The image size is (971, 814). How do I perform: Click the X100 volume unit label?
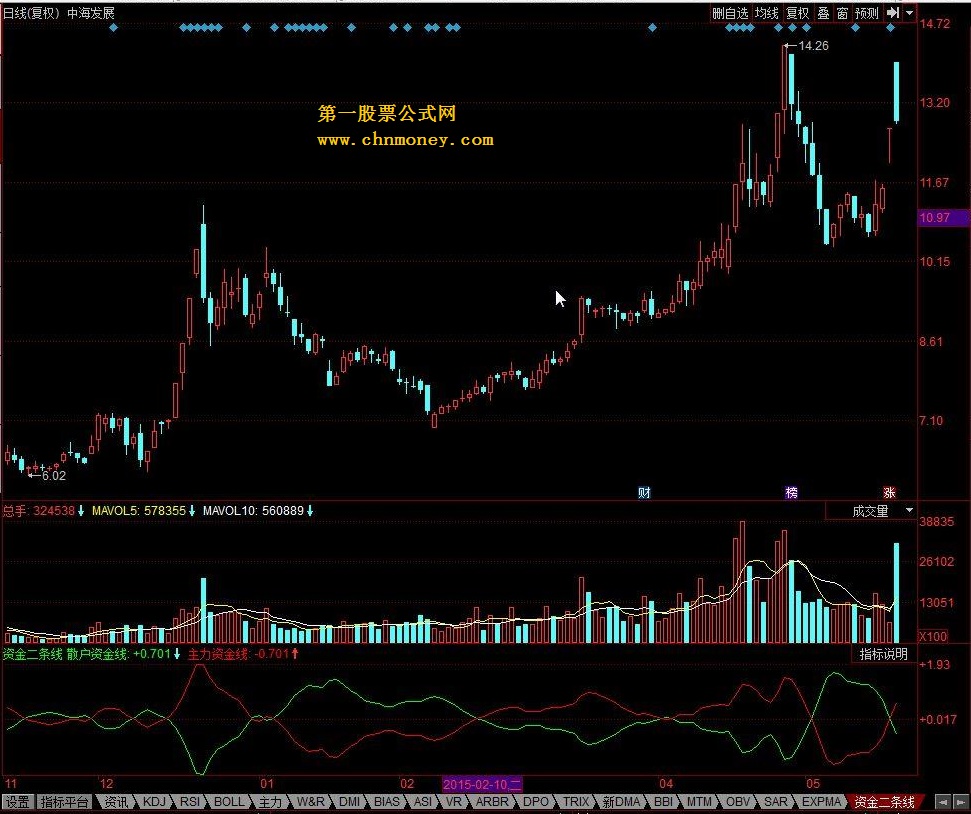coord(933,637)
